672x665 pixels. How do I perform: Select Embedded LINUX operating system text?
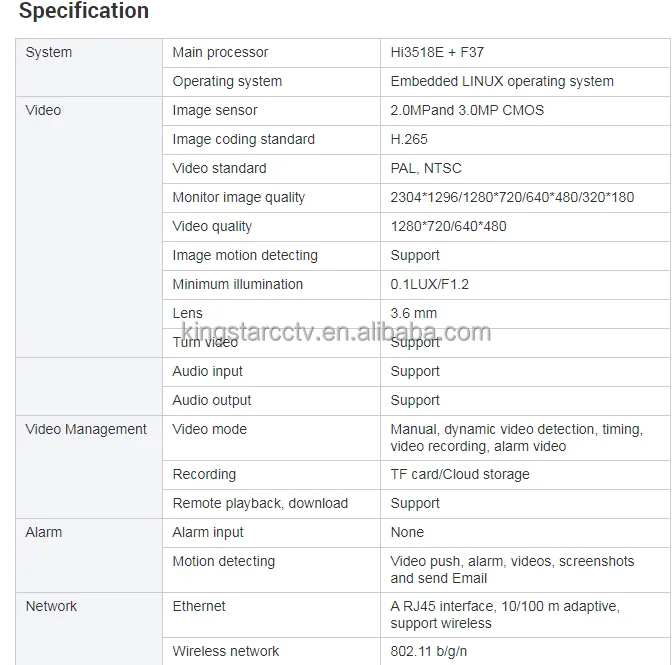[502, 81]
